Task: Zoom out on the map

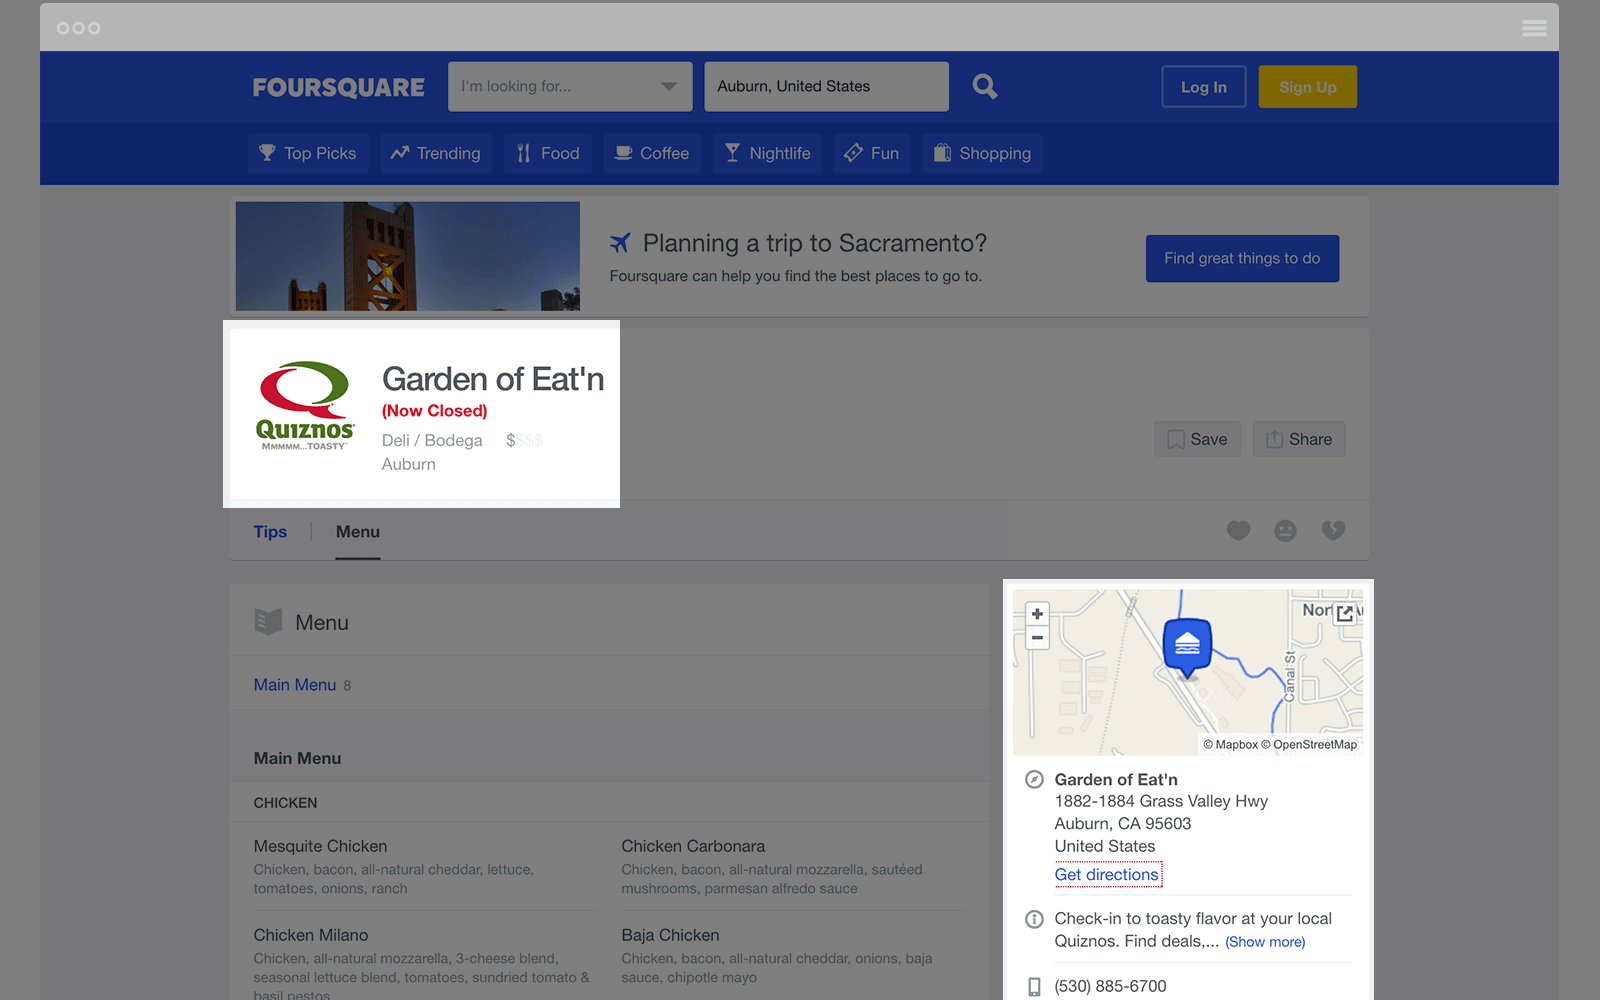Action: coord(1037,637)
